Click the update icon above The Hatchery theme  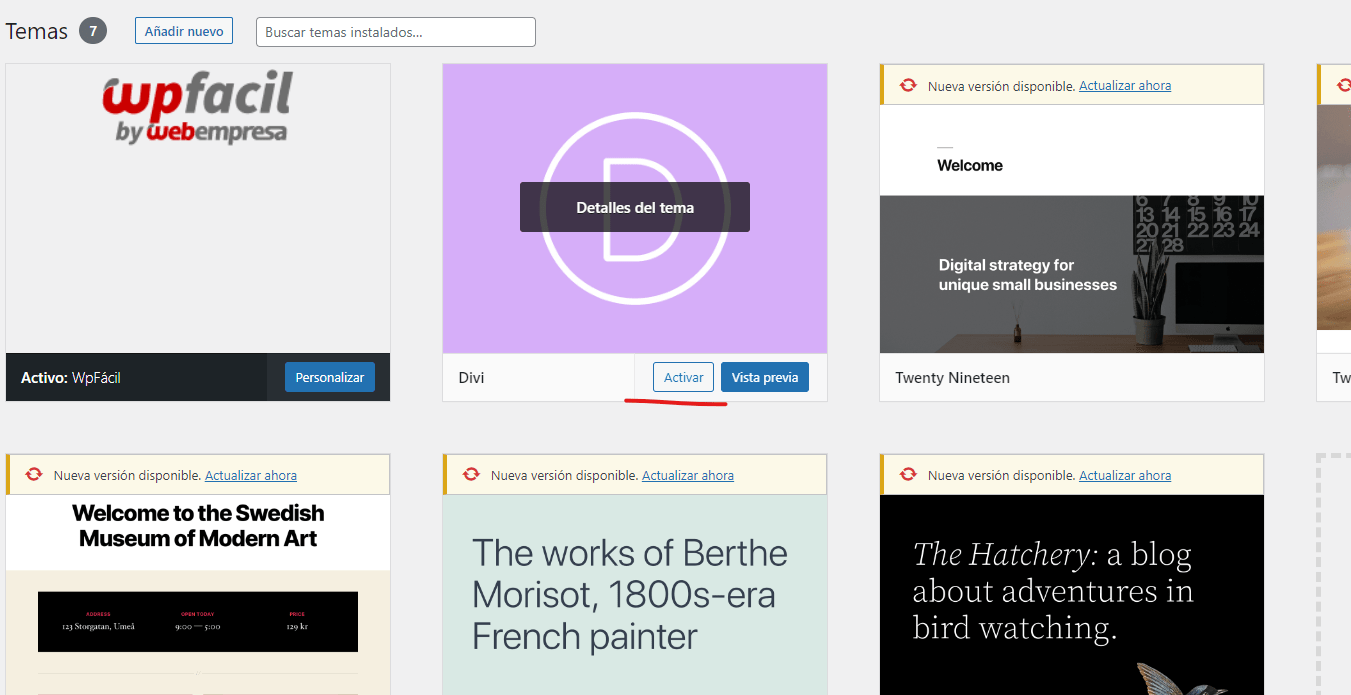[908, 475]
